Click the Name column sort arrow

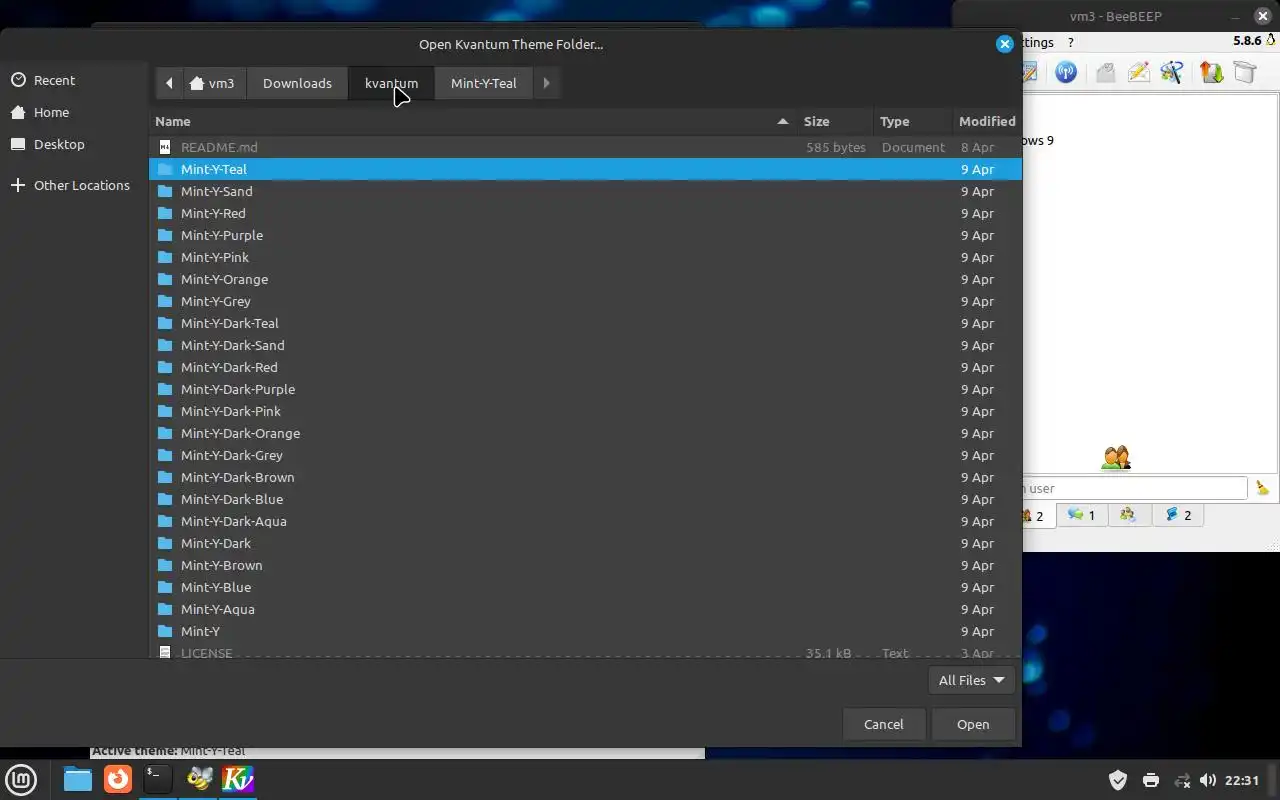[x=782, y=121]
